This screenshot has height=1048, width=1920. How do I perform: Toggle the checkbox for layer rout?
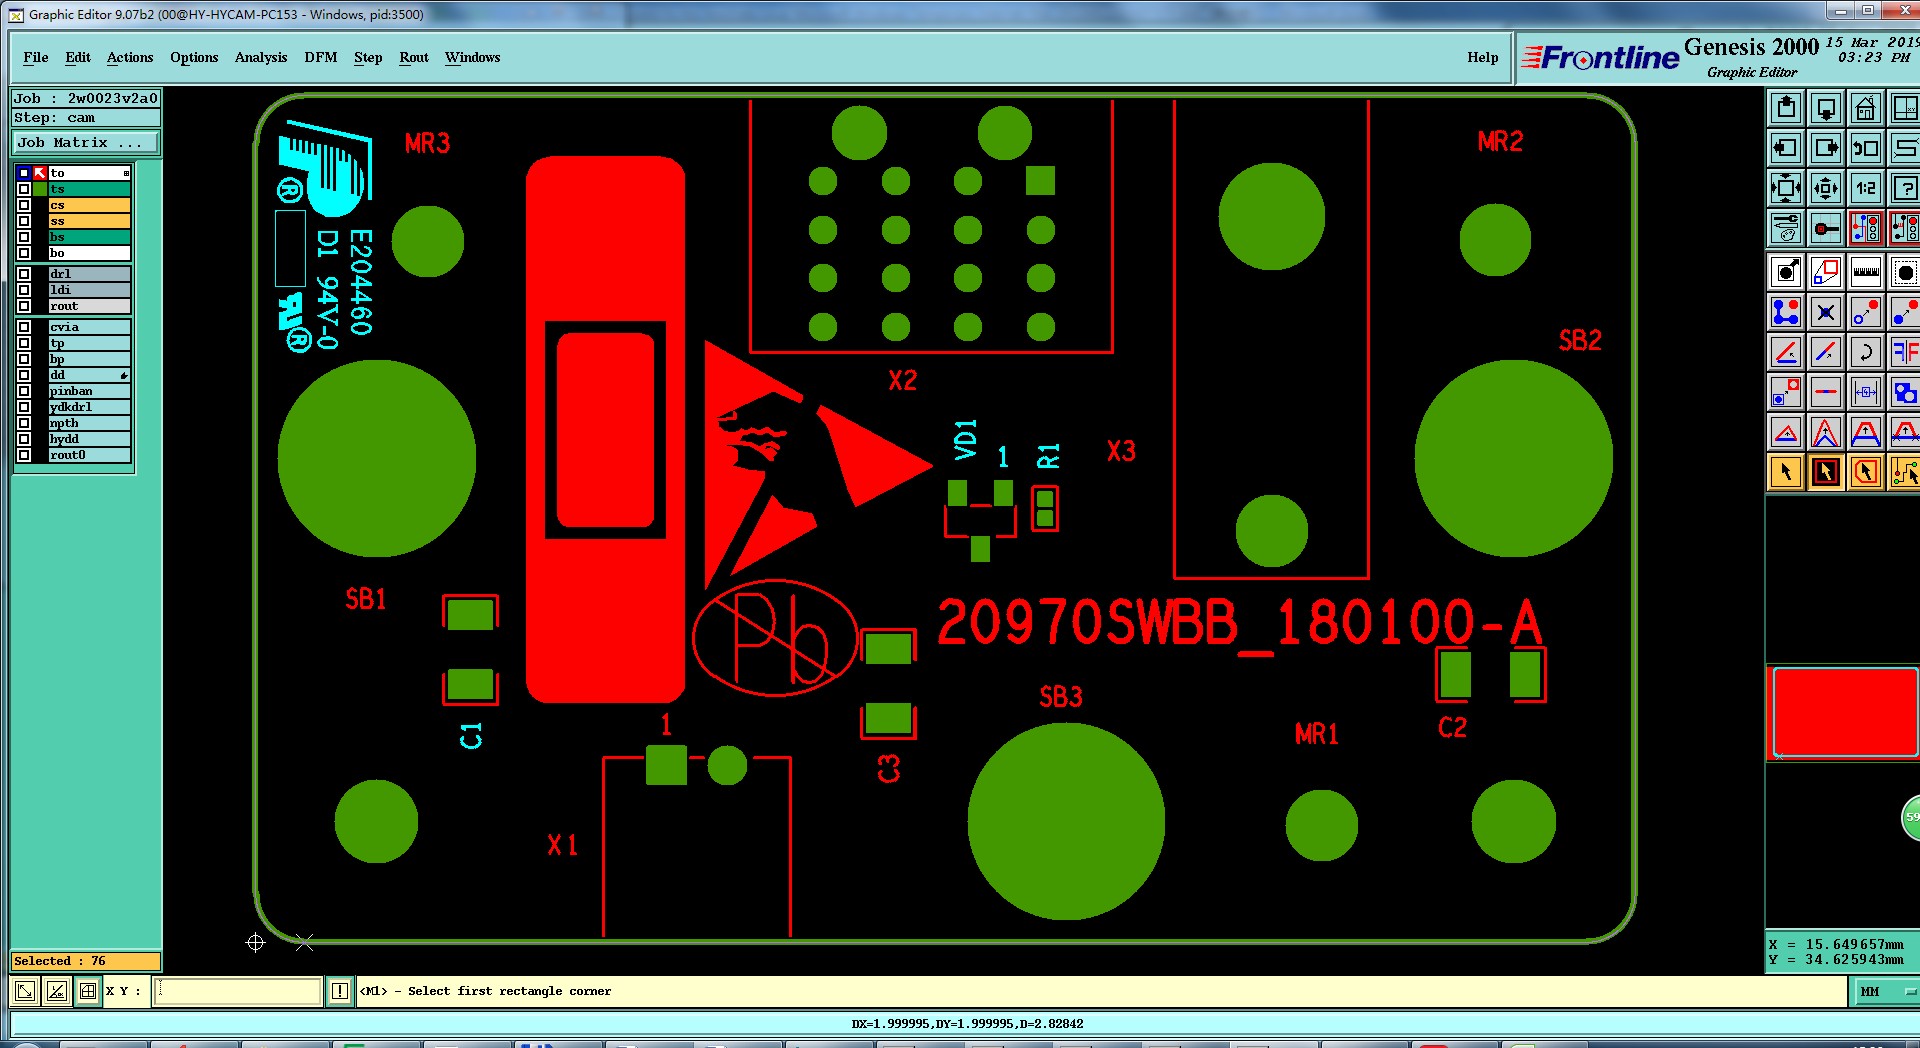24,306
